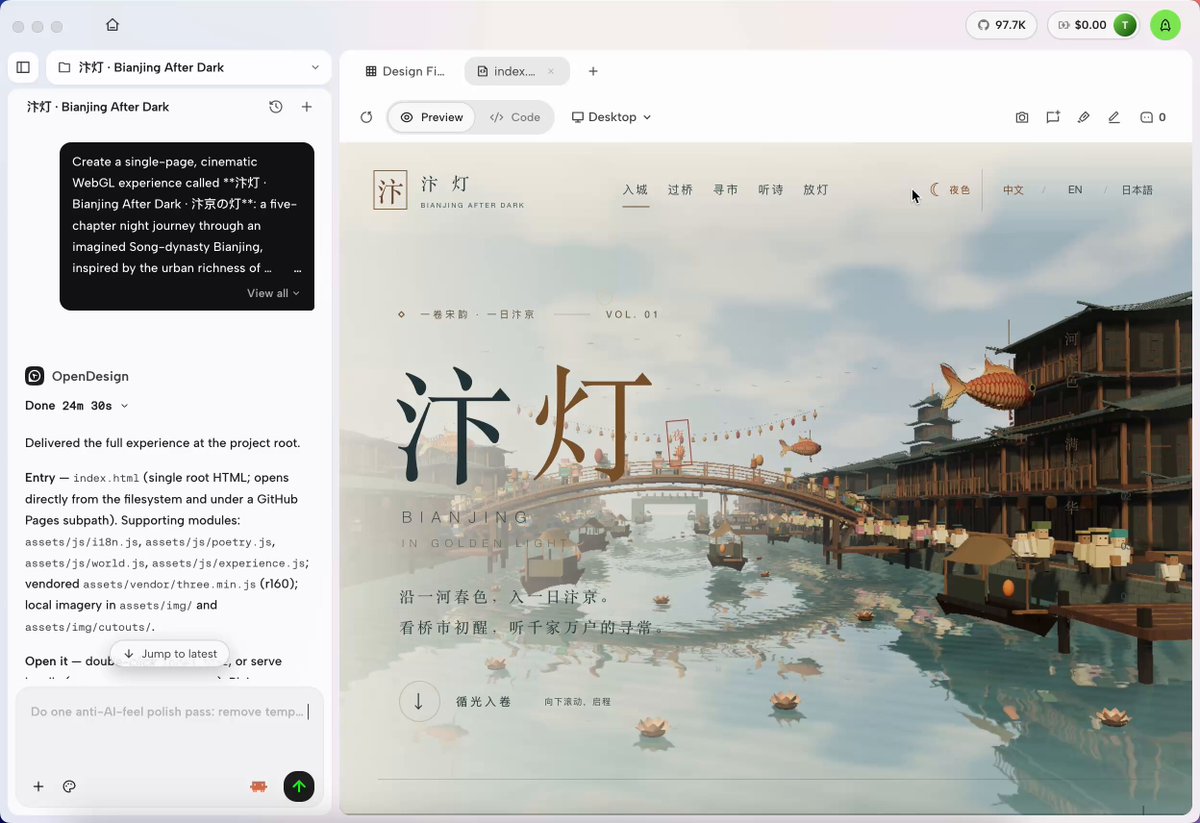Add a new tab with plus
This screenshot has height=823, width=1200.
593,71
